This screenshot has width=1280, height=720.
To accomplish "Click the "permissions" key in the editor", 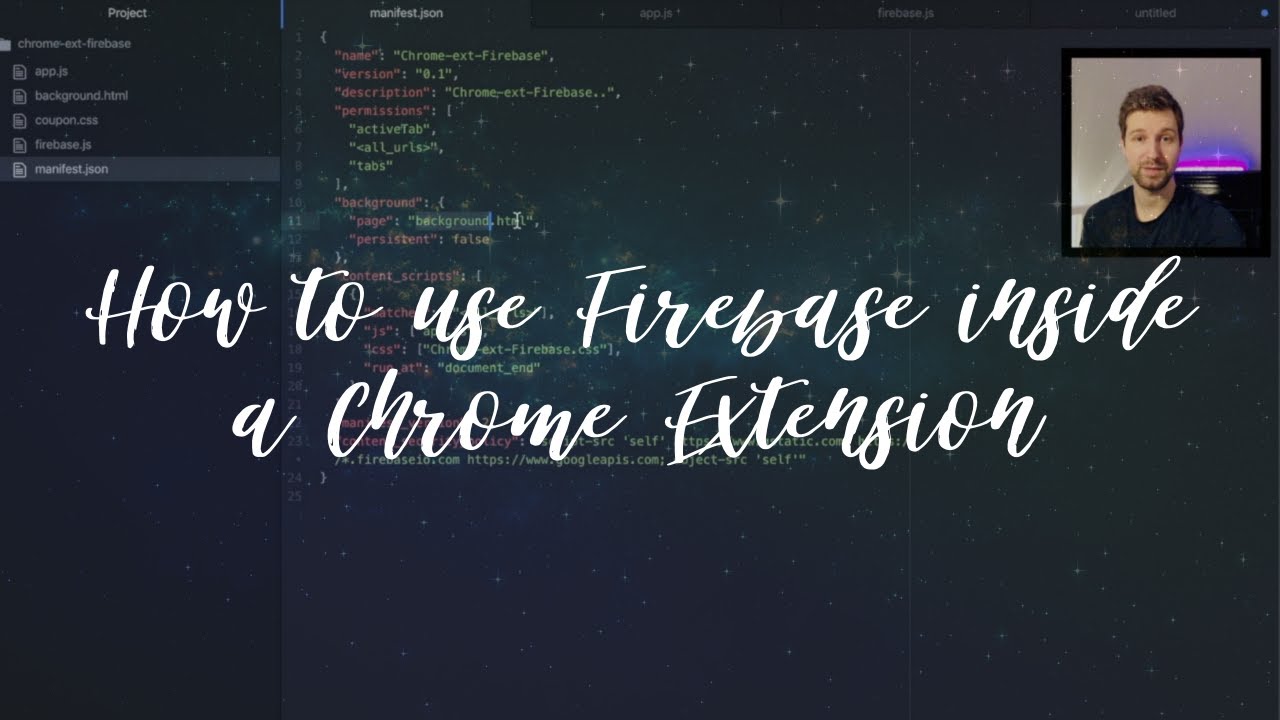I will [x=378, y=110].
